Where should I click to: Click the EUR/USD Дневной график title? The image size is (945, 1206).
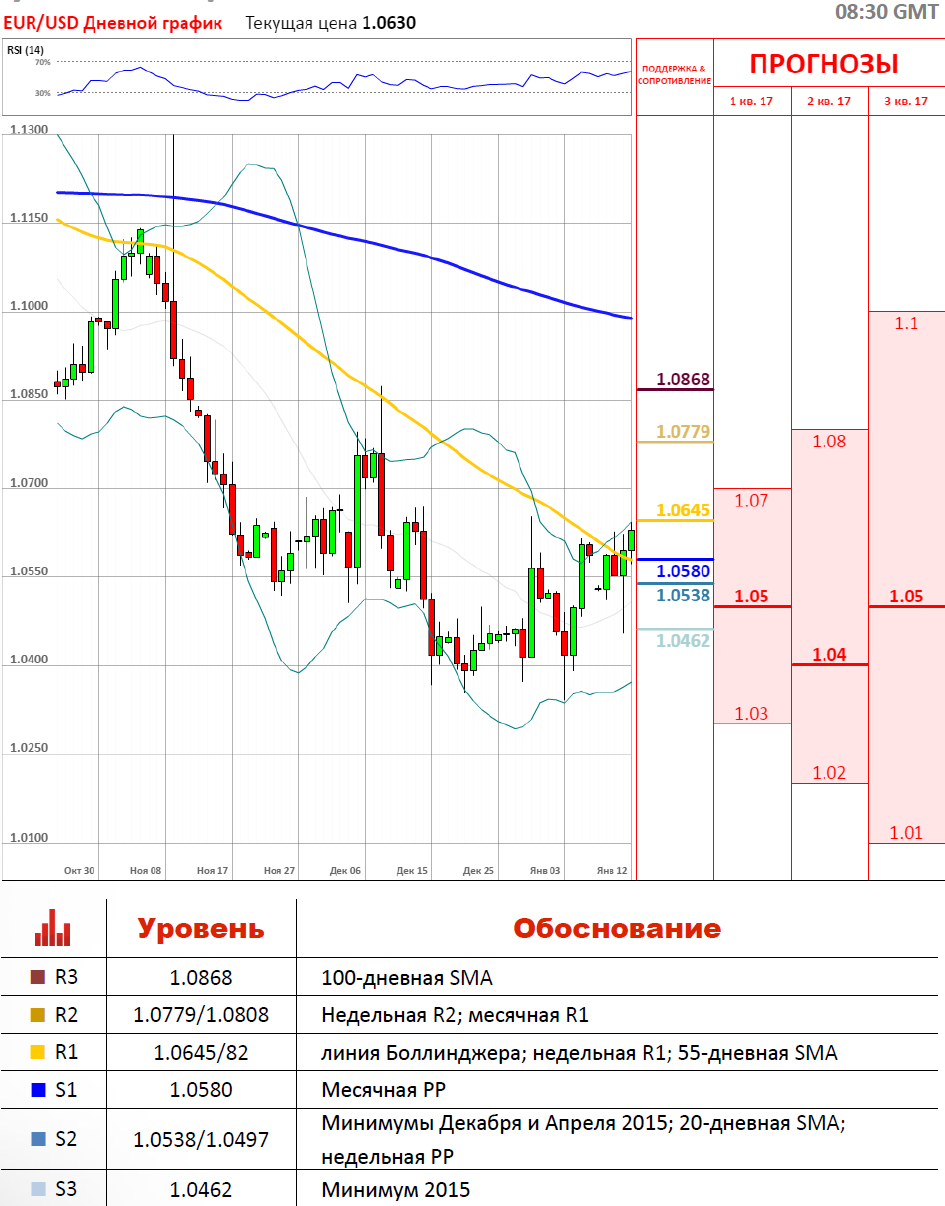pos(112,22)
